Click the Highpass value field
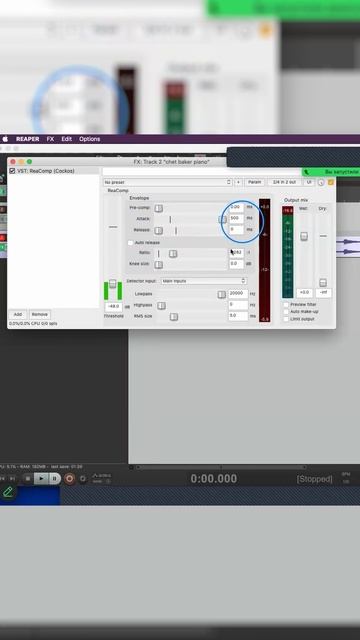The height and width of the screenshot is (640, 360). pyautogui.click(x=238, y=305)
